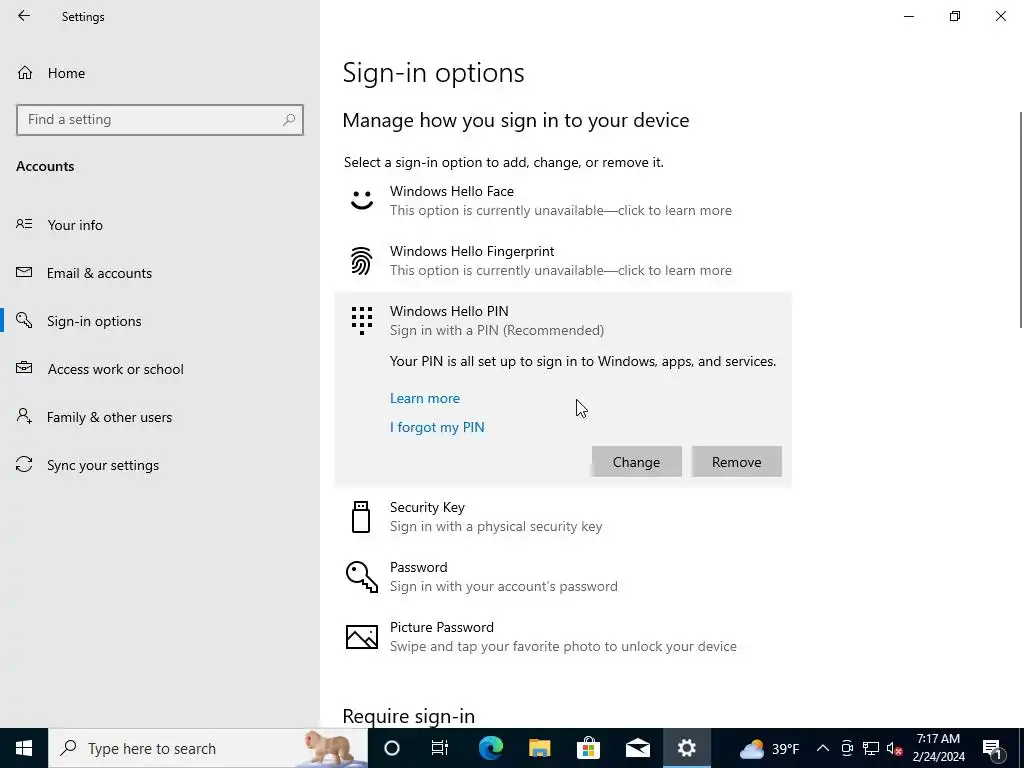Click the Settings gear in taskbar
Screen dimensions: 1024x768
pos(687,748)
